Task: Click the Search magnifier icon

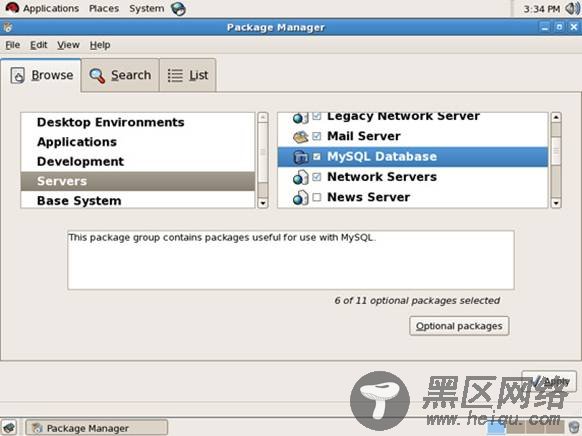Action: coord(97,75)
